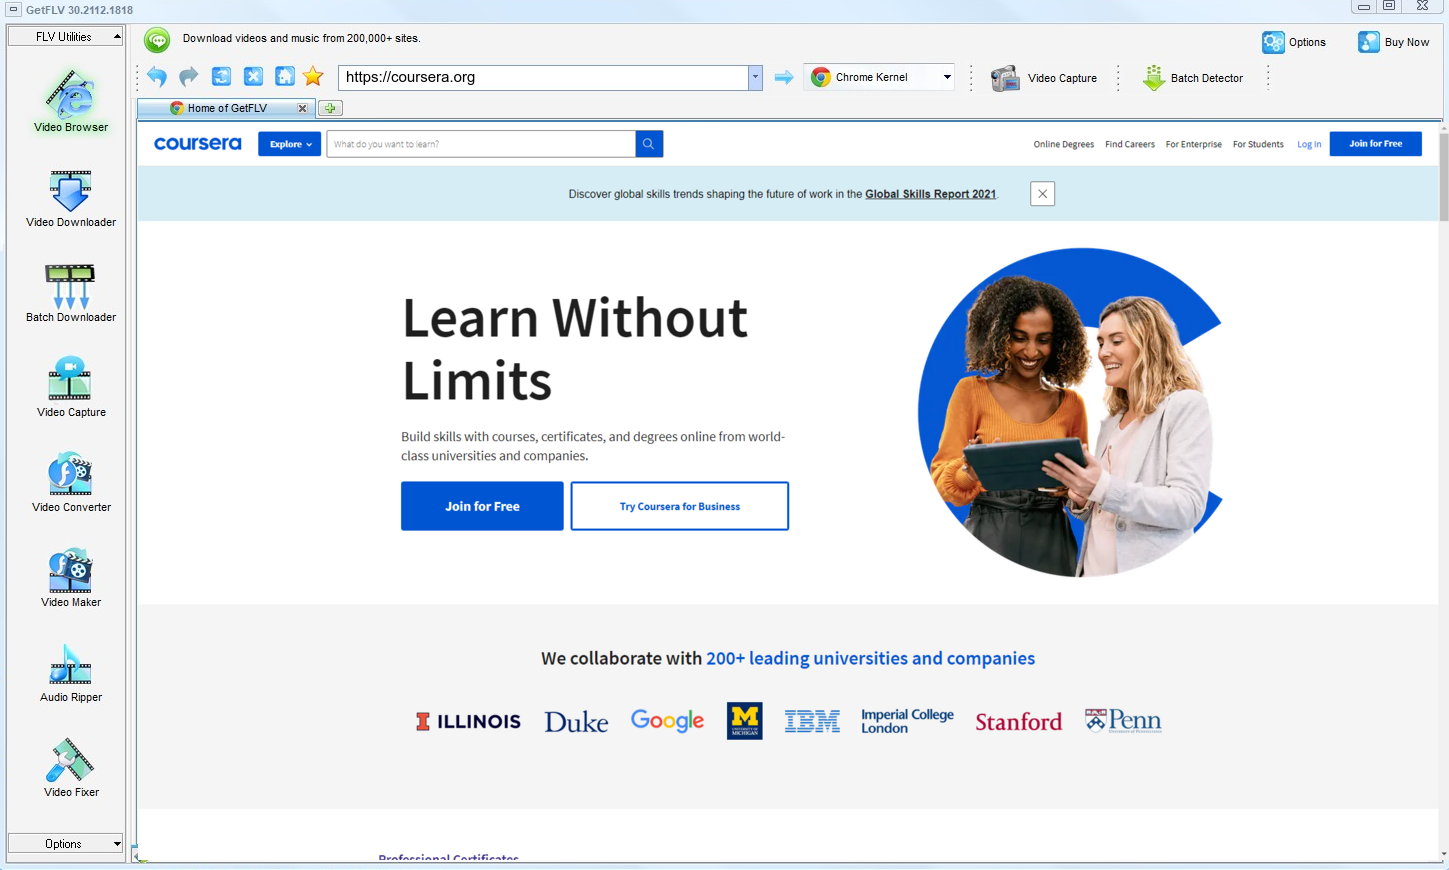1449x870 pixels.
Task: Open Online Degrees in Coursera navigation
Action: pyautogui.click(x=1063, y=144)
